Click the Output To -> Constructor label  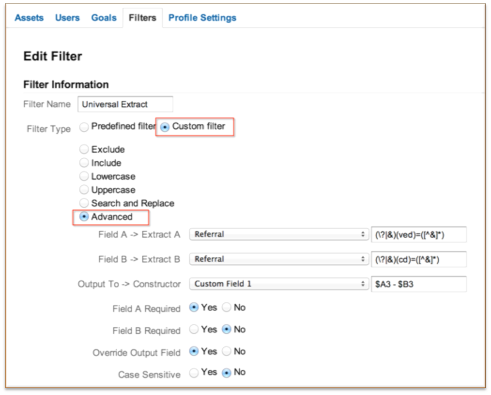coord(129,284)
